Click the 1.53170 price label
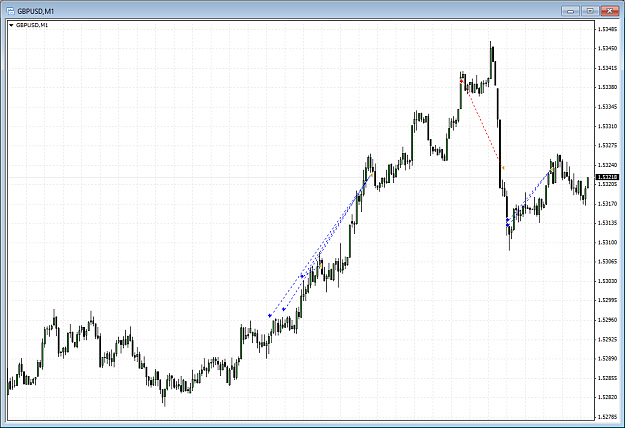This screenshot has height=428, width=625. coord(607,204)
